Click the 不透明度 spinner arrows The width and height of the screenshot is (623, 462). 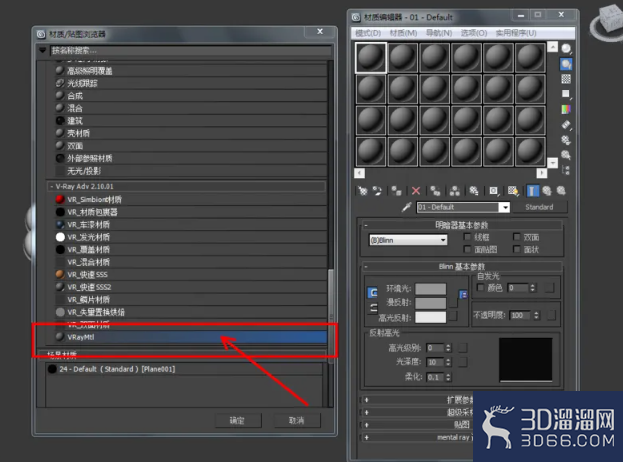click(x=536, y=315)
